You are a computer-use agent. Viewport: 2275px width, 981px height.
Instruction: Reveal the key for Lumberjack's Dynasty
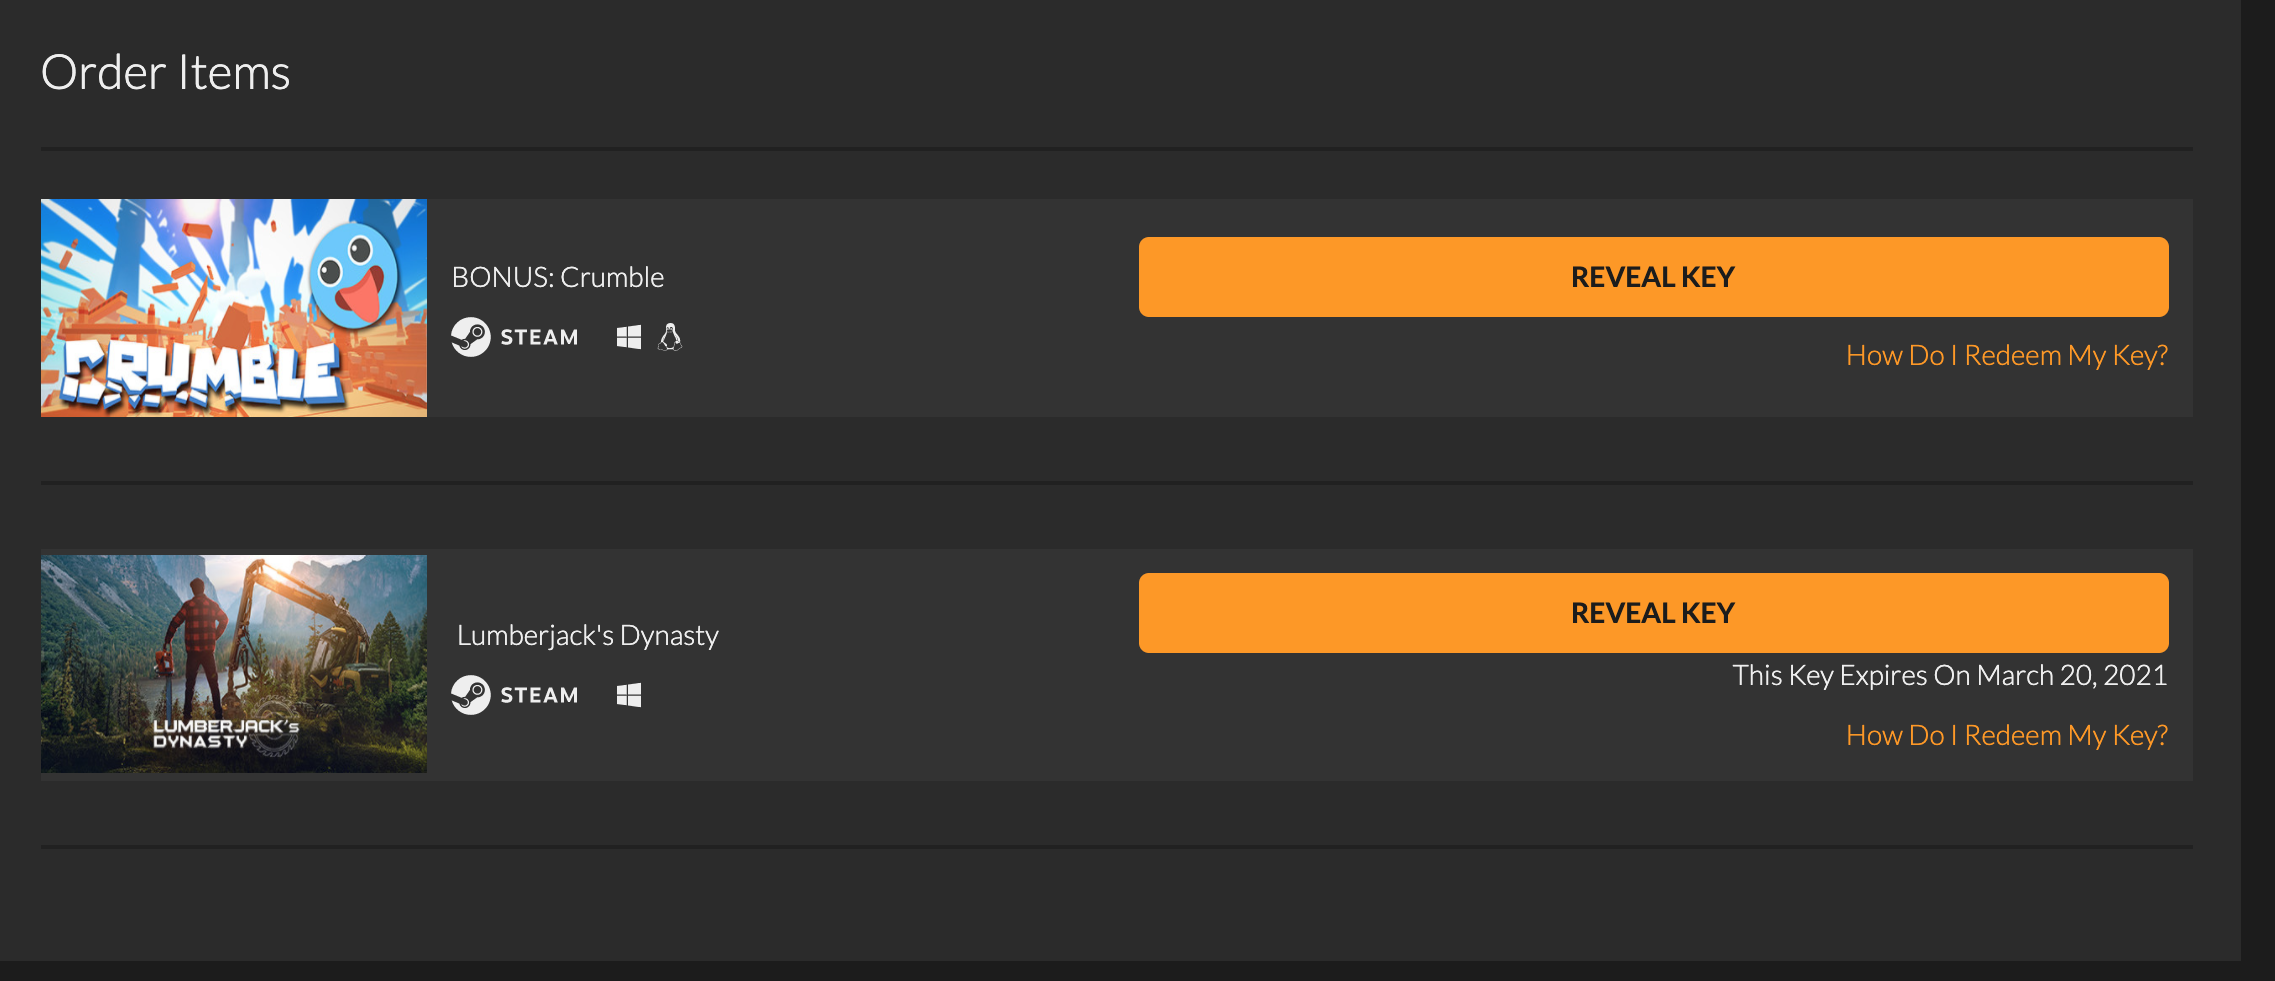[1652, 612]
